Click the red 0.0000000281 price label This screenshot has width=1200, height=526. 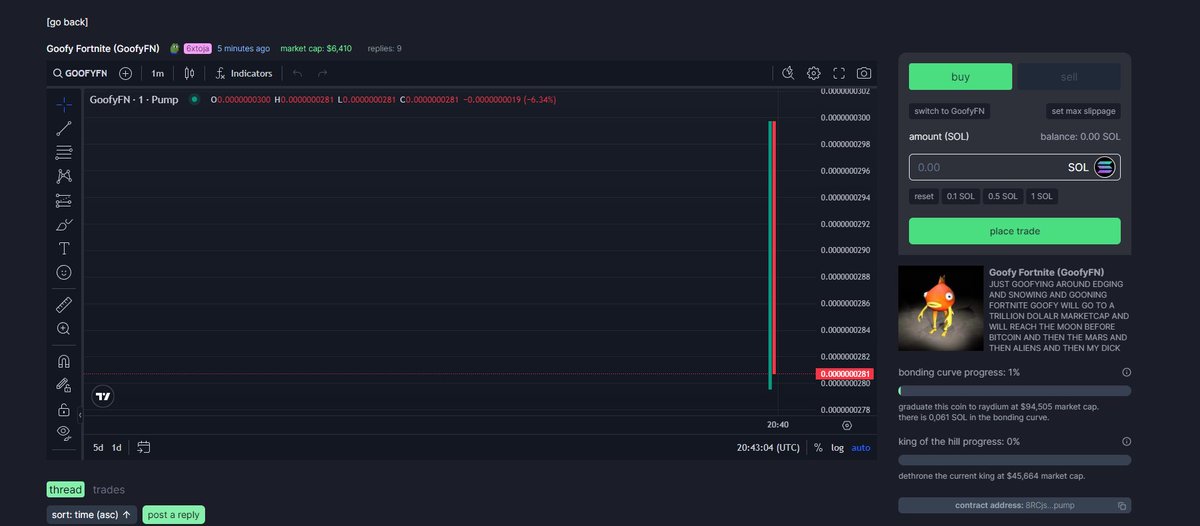[x=845, y=374]
